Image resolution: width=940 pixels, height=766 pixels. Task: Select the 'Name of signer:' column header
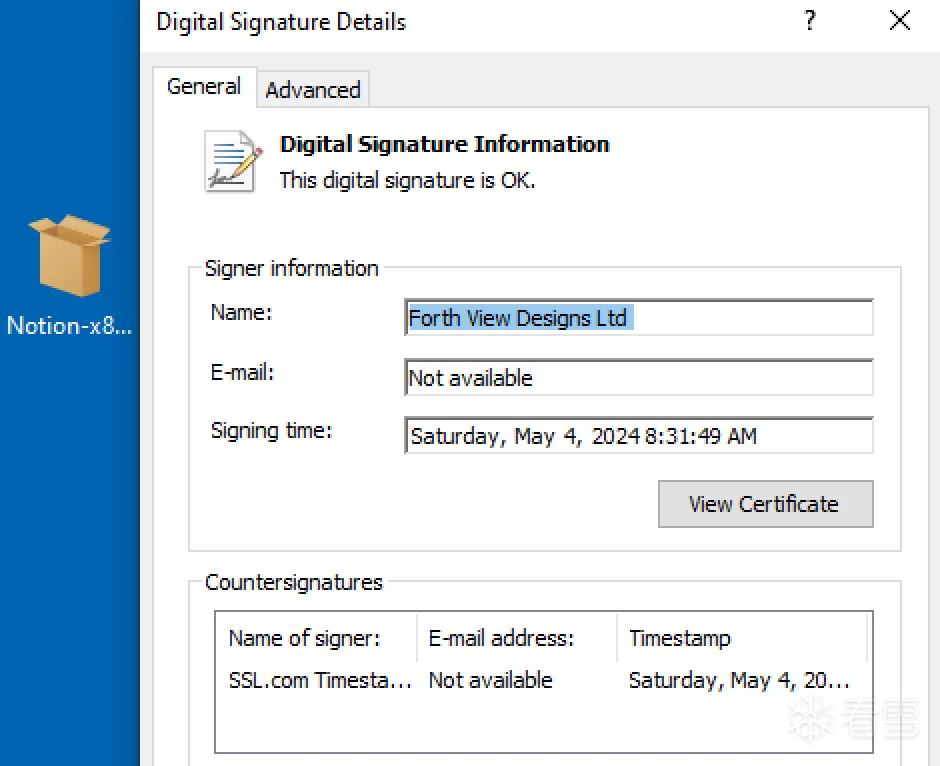pos(315,638)
